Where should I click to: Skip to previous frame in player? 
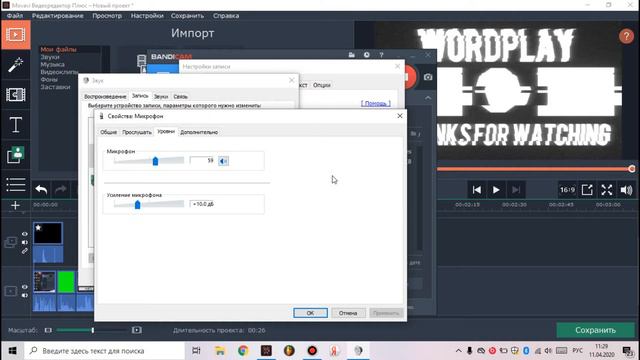pyautogui.click(x=476, y=190)
